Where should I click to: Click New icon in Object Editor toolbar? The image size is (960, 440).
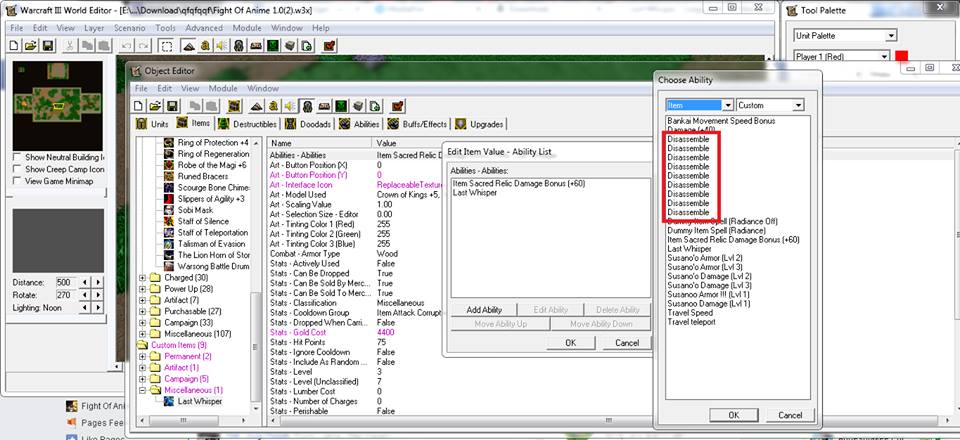point(138,105)
